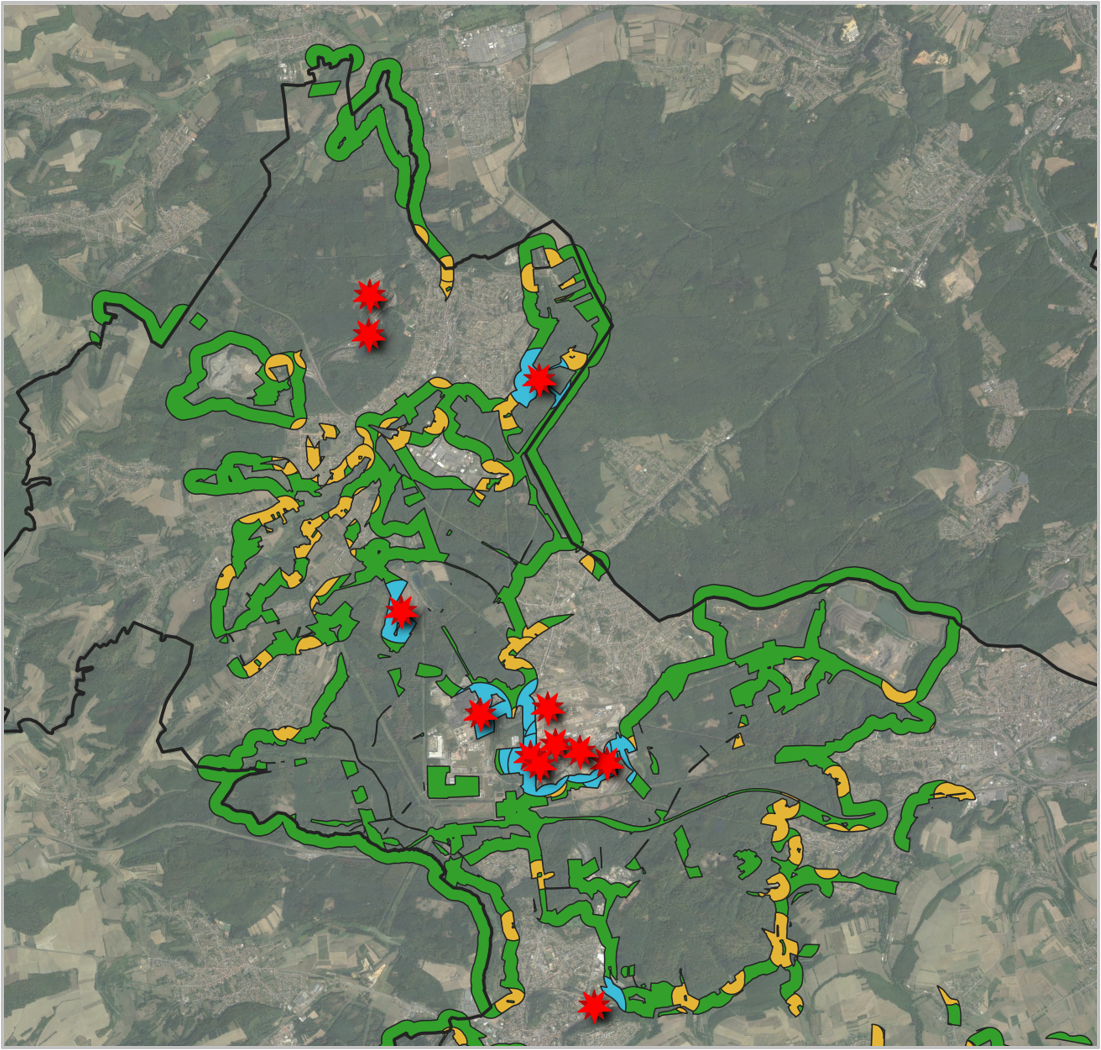Click the yellow wedge on the diagonal boundary line

click(594, 563)
